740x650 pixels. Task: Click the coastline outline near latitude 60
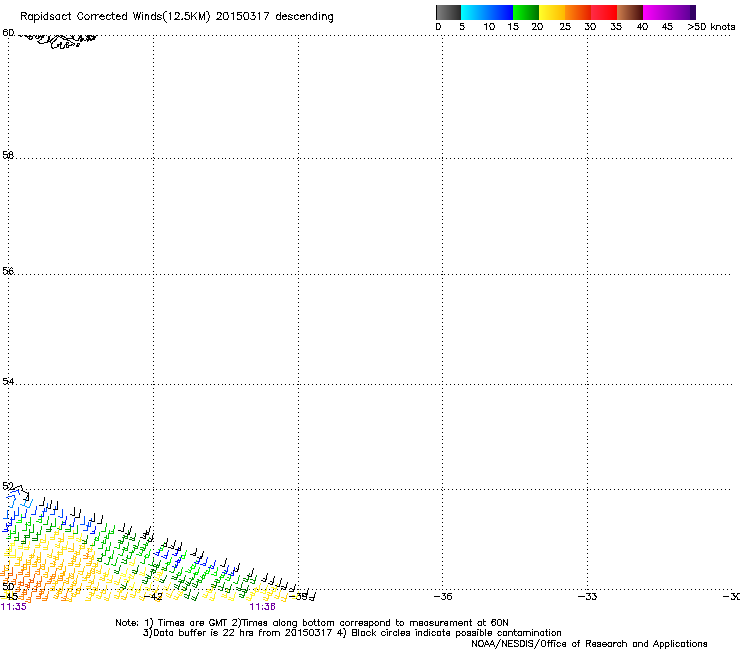59,40
